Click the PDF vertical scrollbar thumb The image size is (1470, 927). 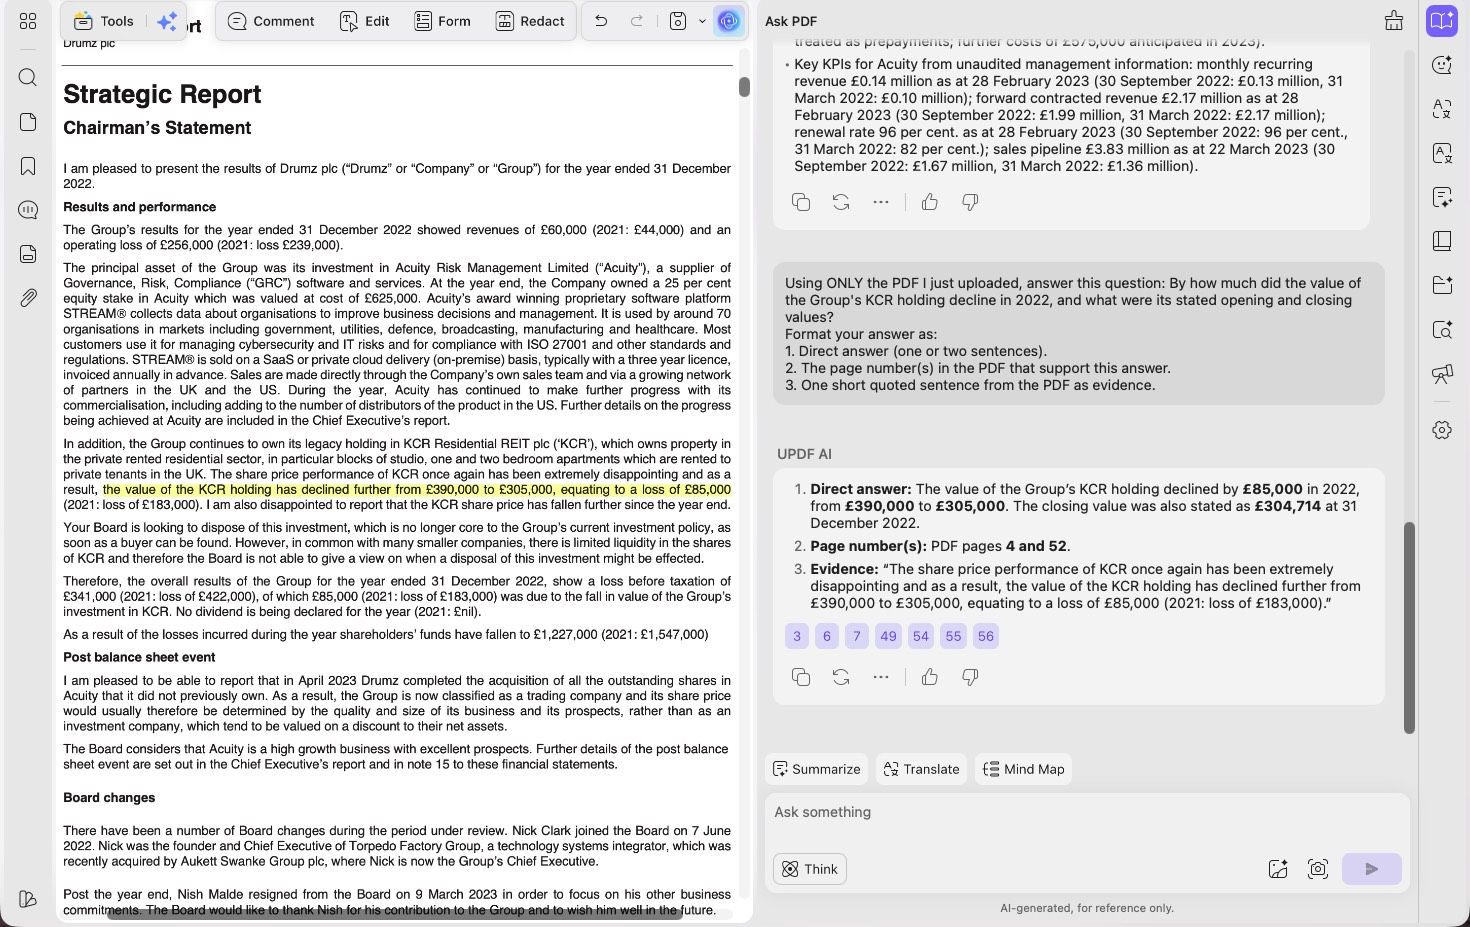744,87
